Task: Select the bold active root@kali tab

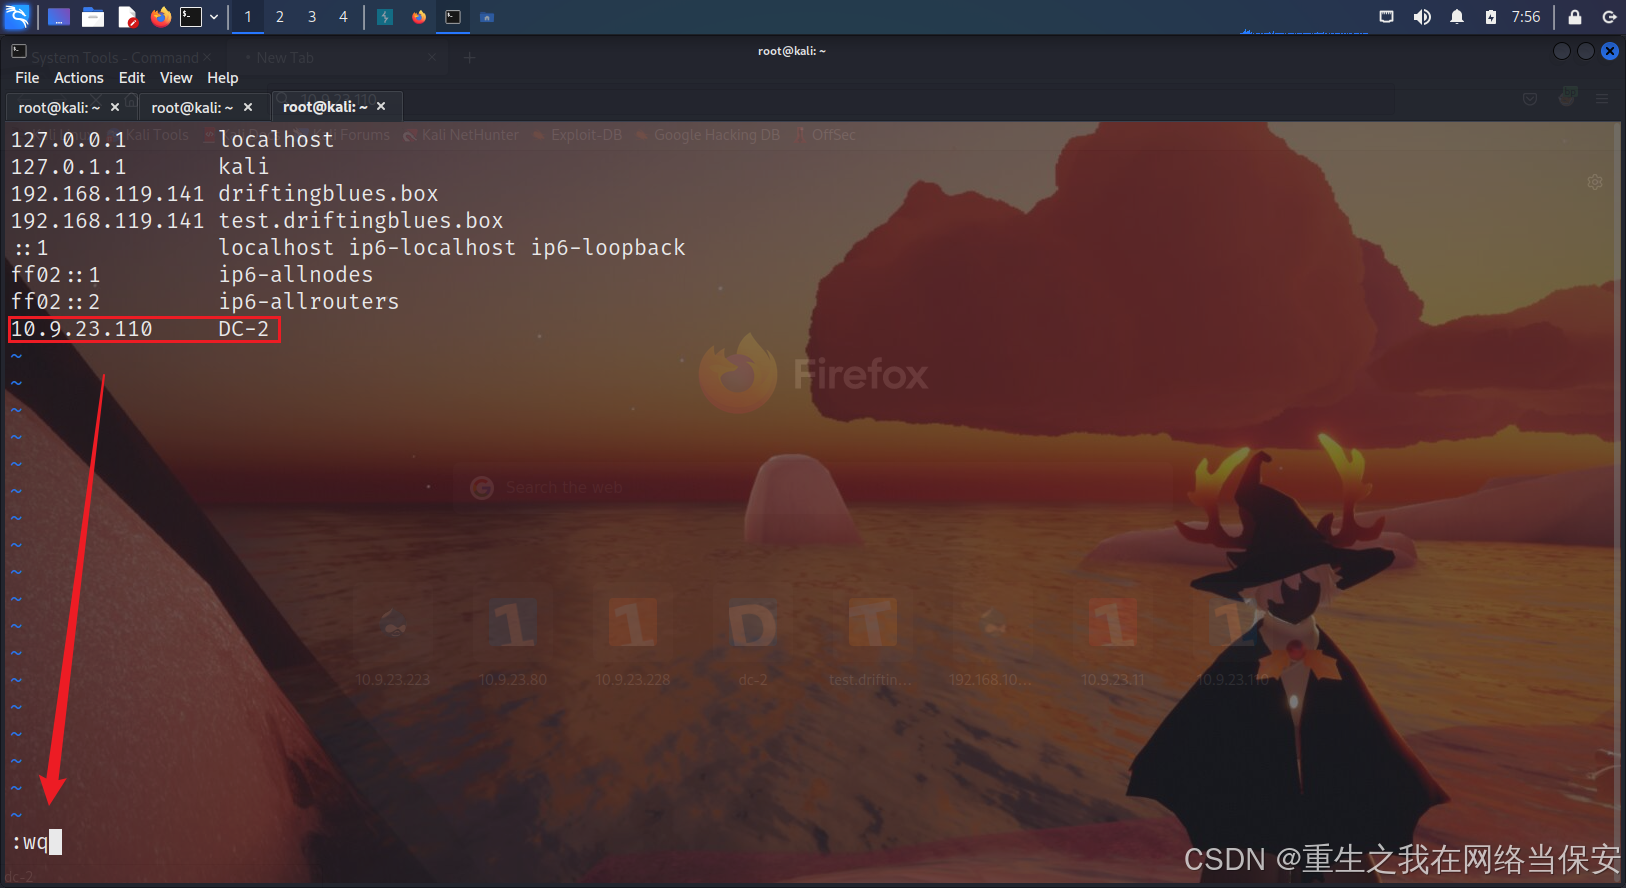Action: (325, 107)
